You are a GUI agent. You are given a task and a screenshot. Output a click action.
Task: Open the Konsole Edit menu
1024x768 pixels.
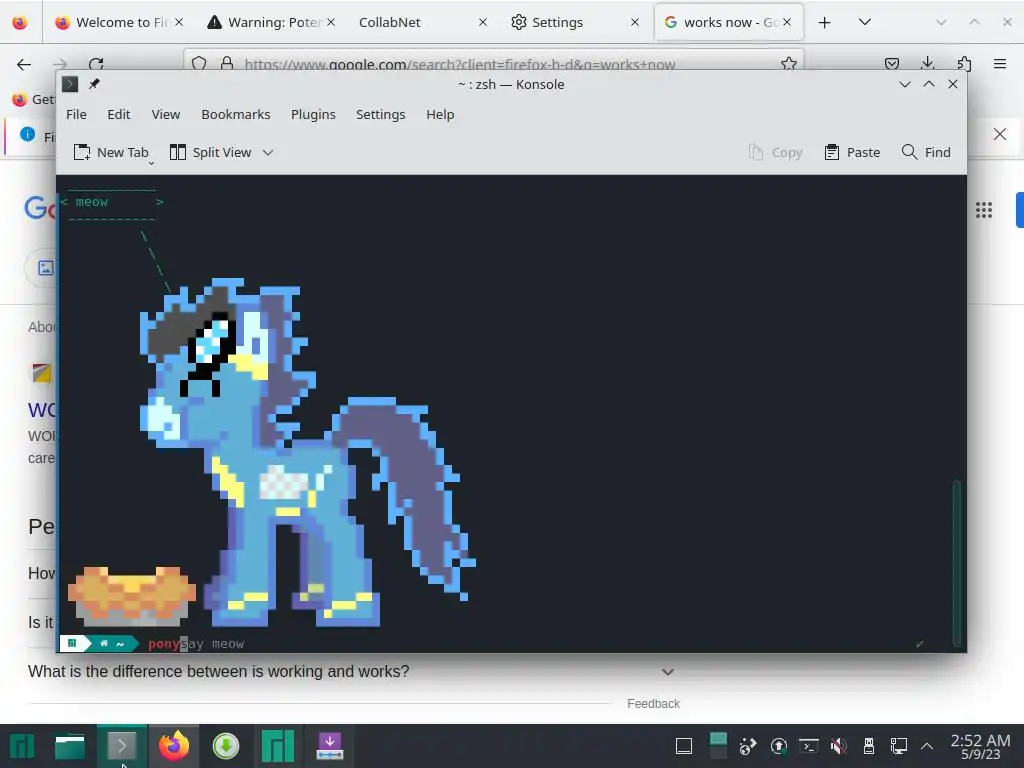click(x=119, y=114)
